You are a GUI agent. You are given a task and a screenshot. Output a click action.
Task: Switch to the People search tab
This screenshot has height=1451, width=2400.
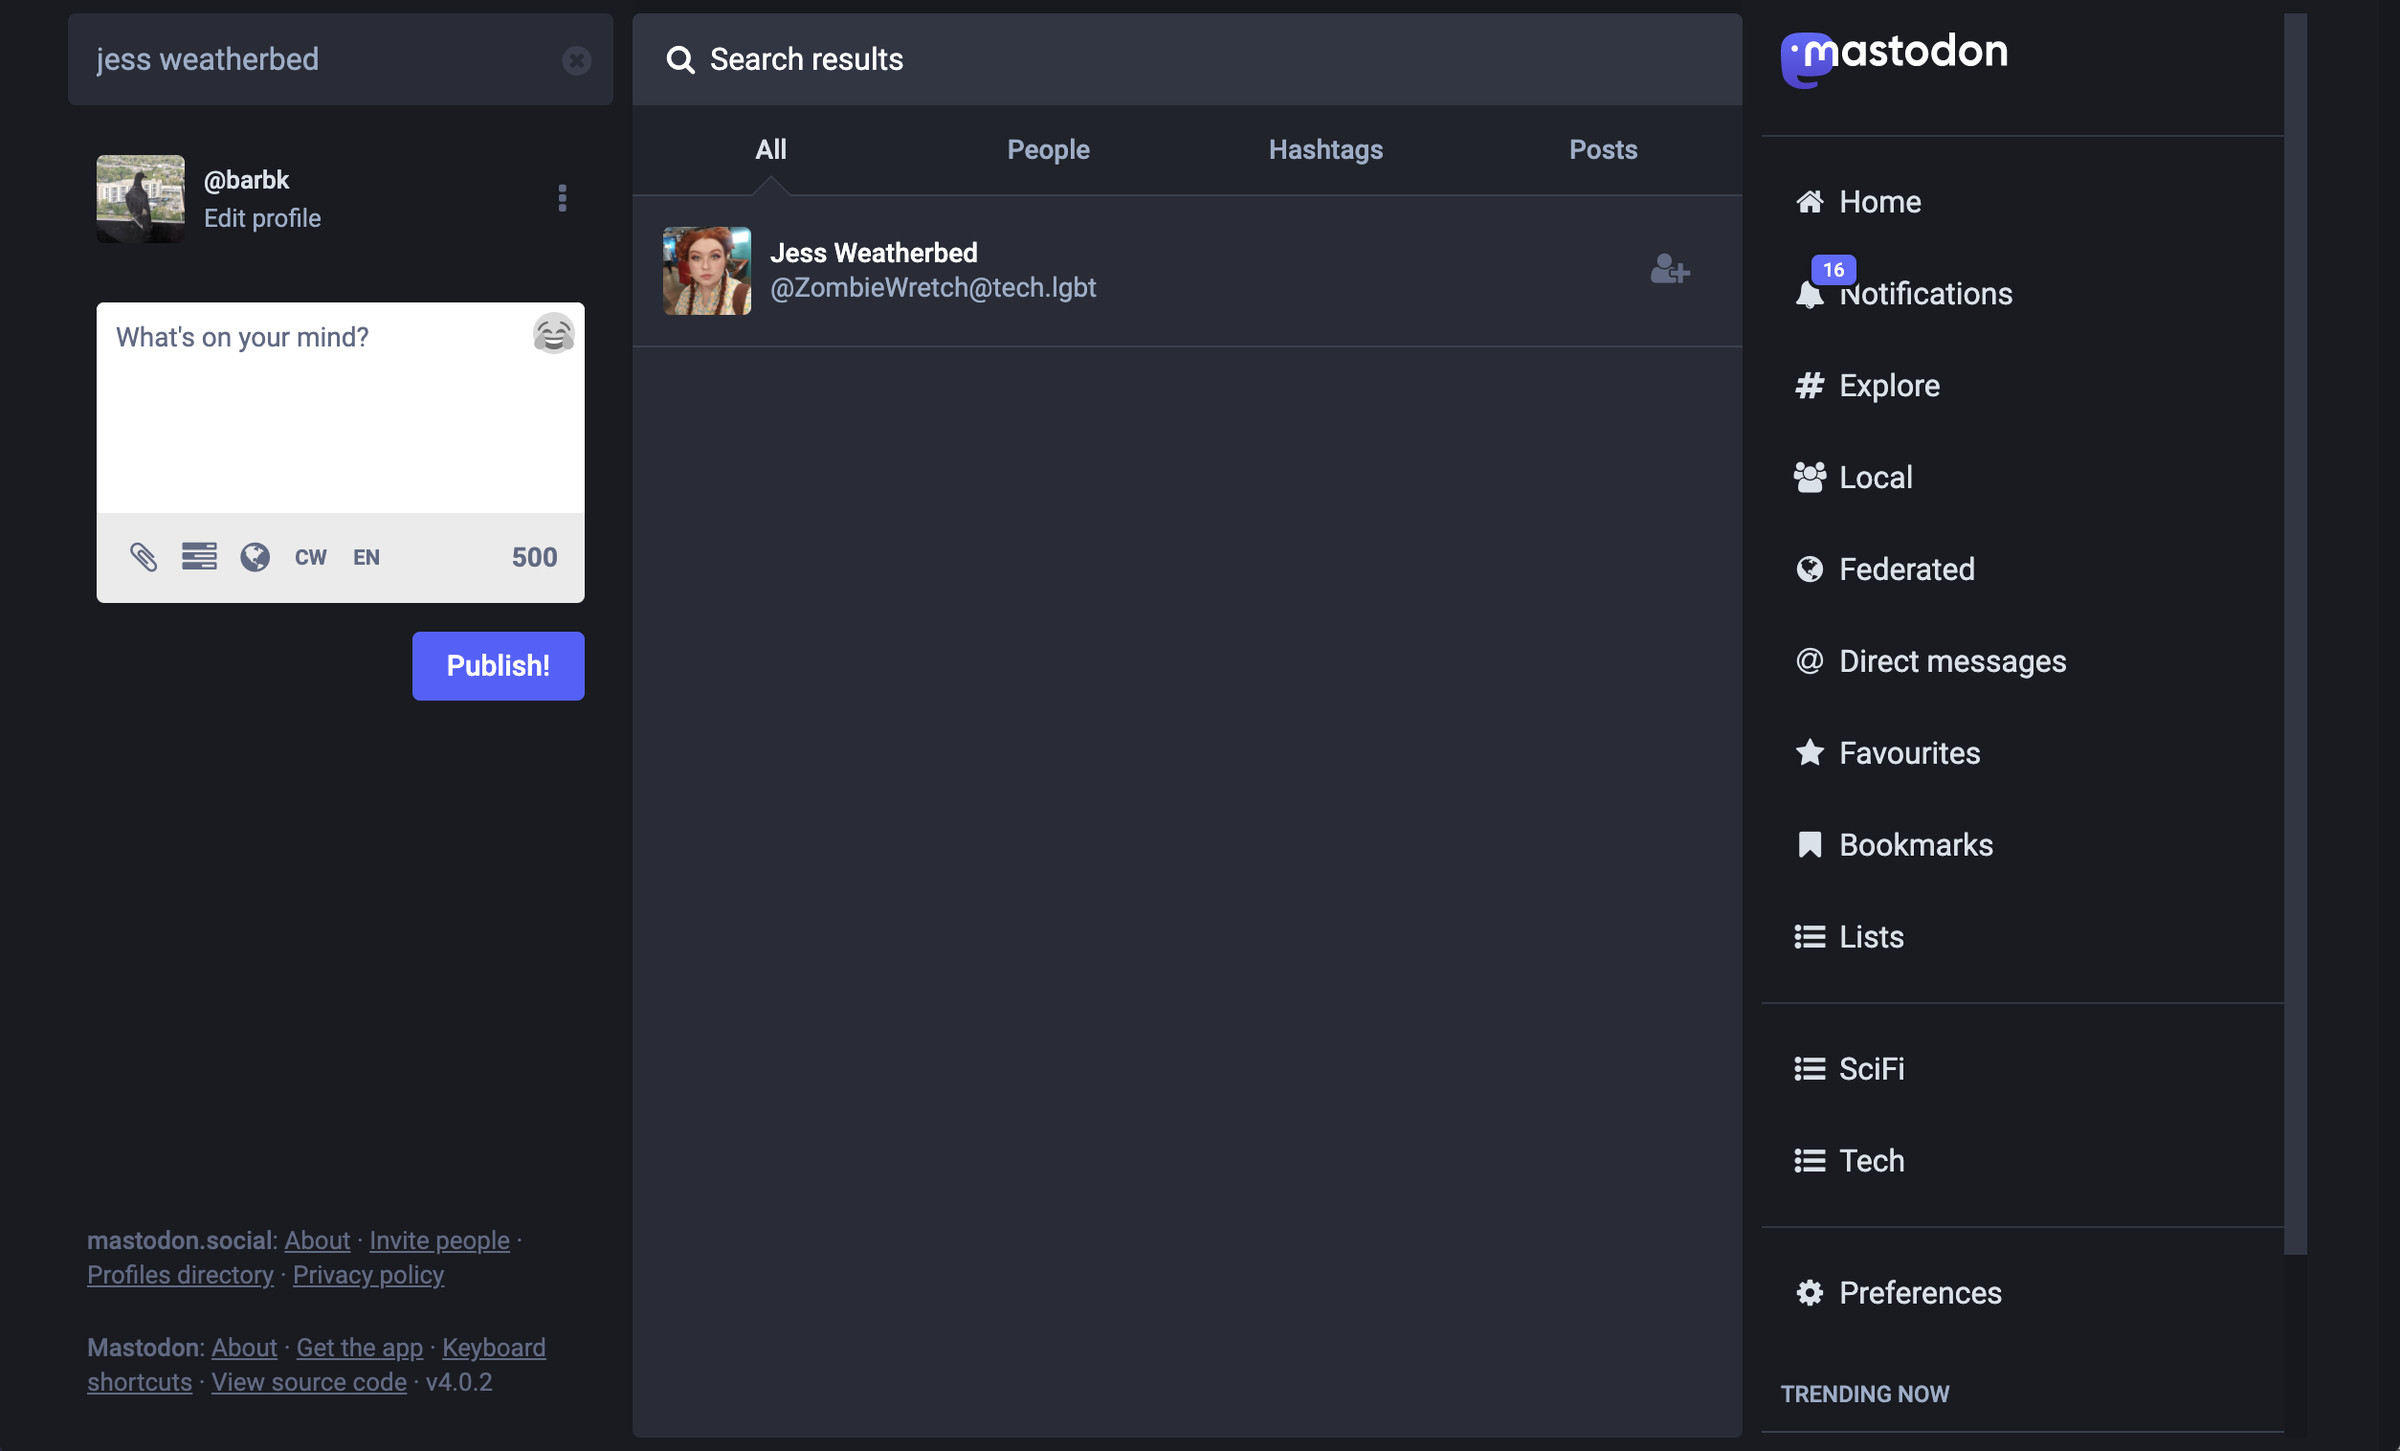1047,149
